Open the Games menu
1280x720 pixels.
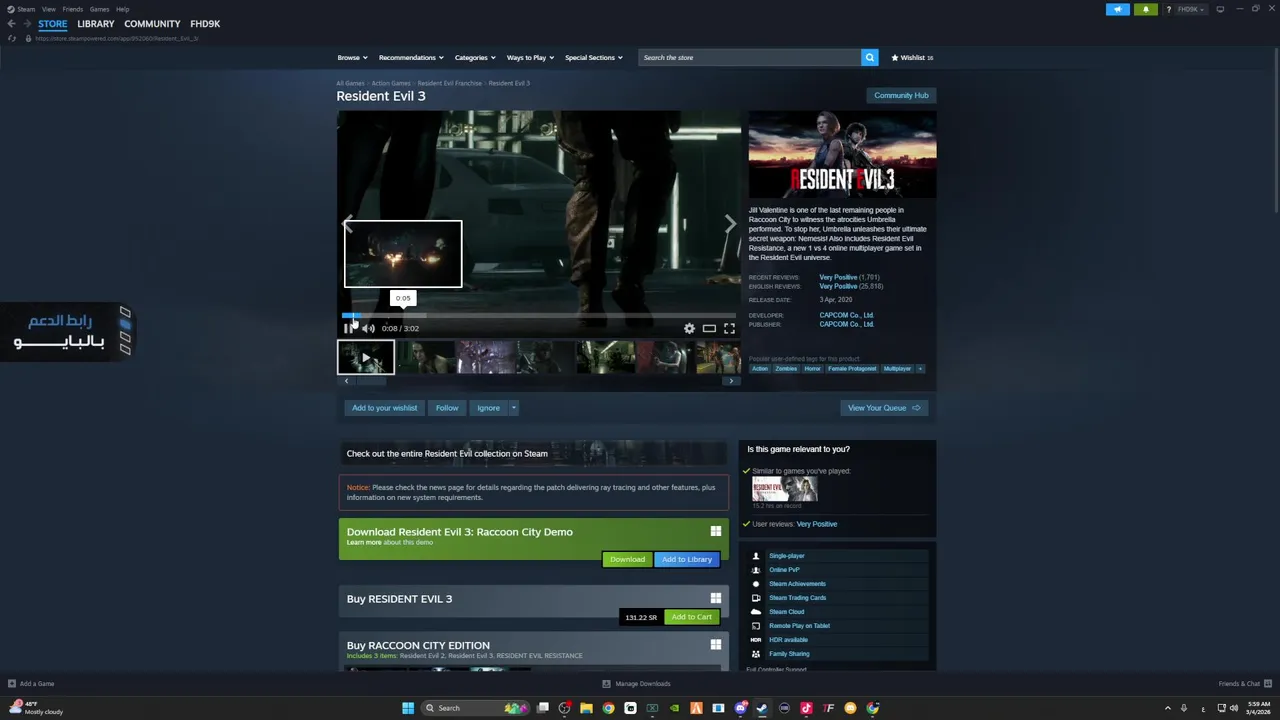(99, 9)
